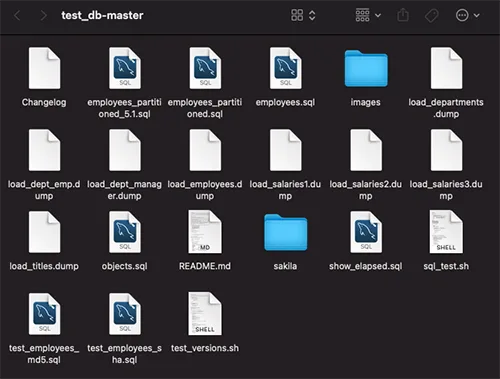Open the group-by options dropdown

368,15
